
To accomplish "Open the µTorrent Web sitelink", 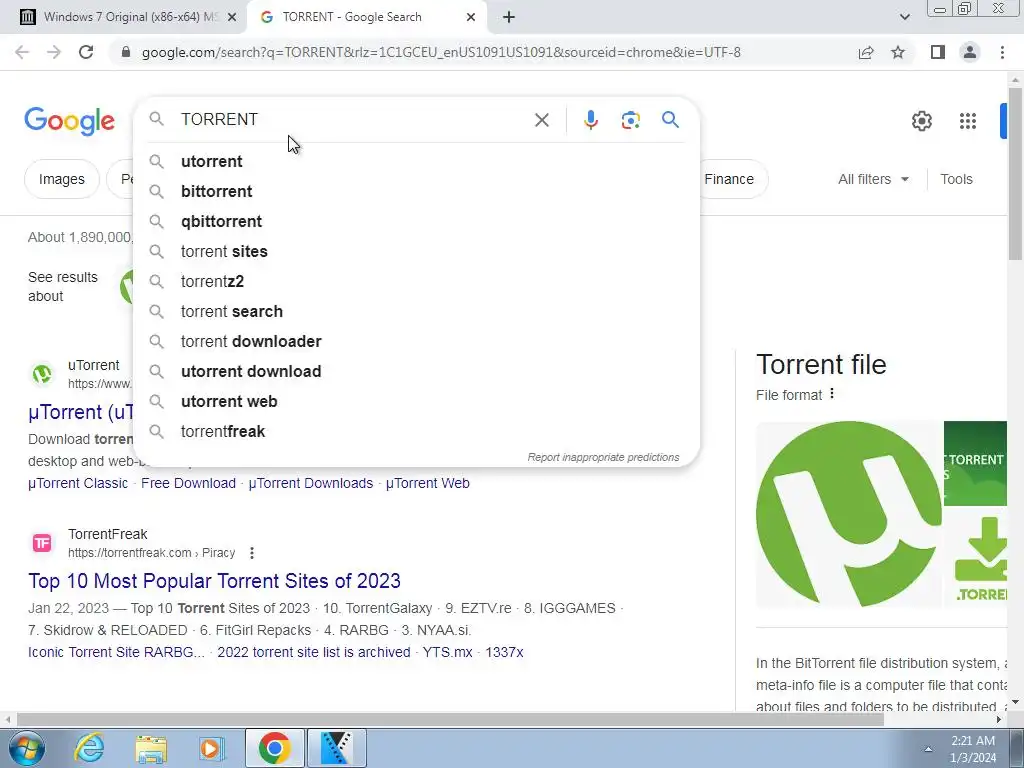I will point(428,483).
